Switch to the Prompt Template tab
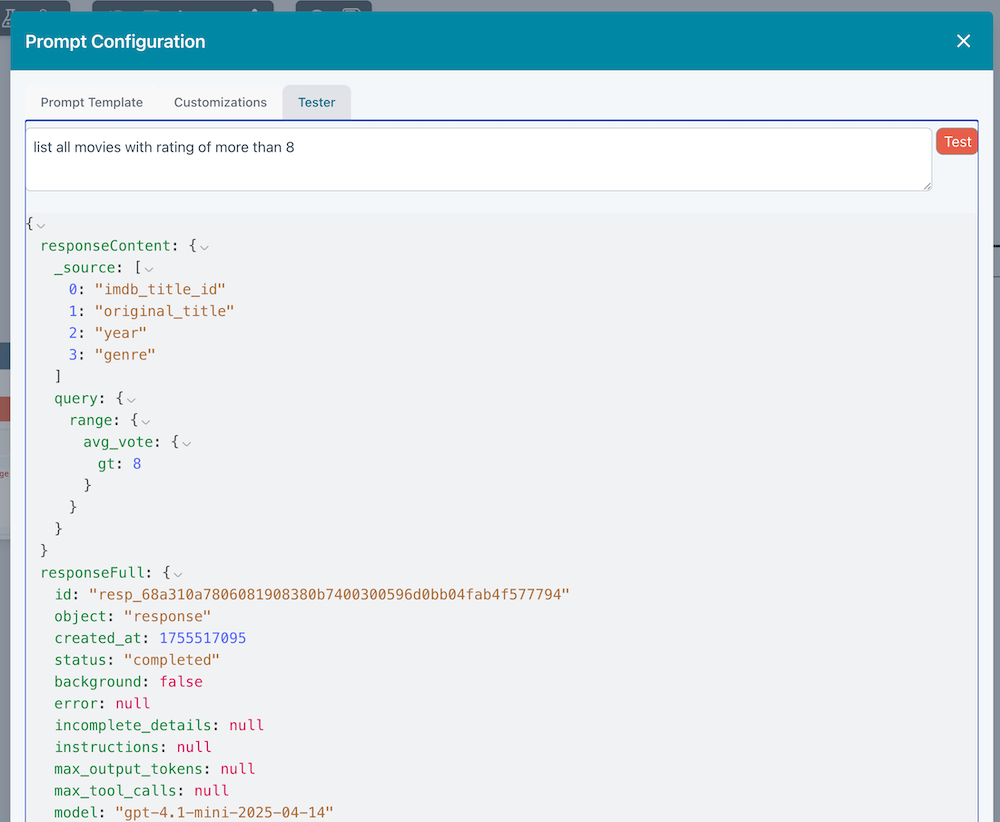Screen dimensions: 1000x822 point(91,102)
